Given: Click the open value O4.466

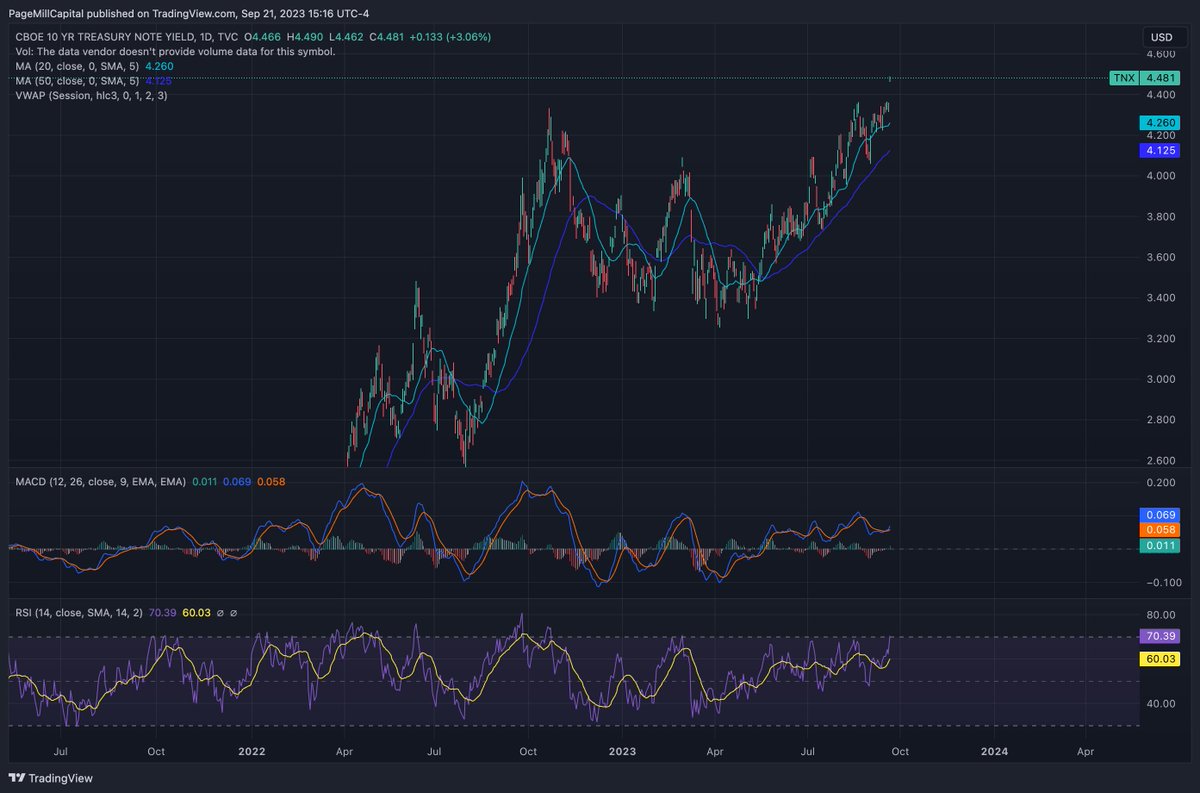Looking at the screenshot, I should (260, 37).
